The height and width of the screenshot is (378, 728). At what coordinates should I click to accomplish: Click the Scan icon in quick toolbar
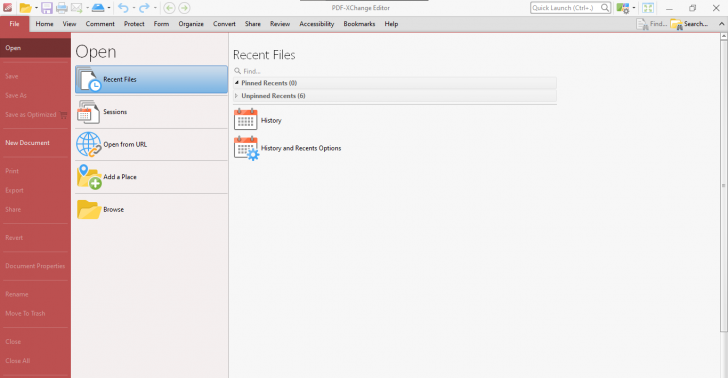pyautogui.click(x=98, y=8)
